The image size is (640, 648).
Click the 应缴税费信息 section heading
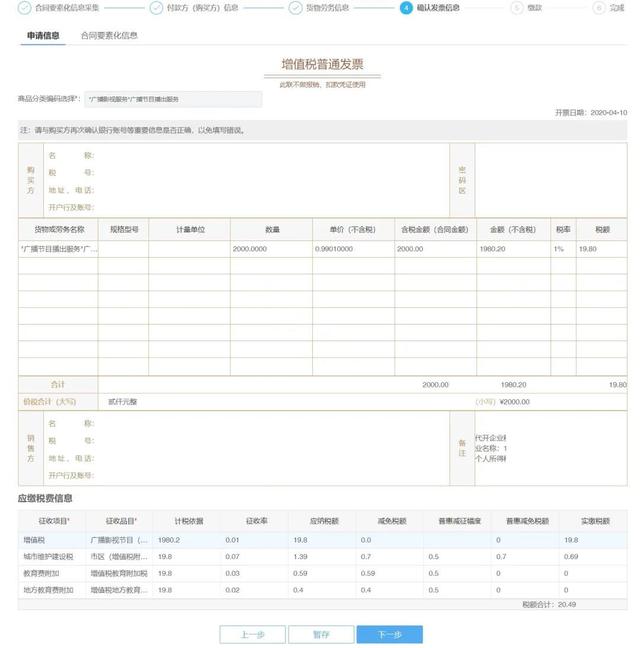(x=45, y=498)
